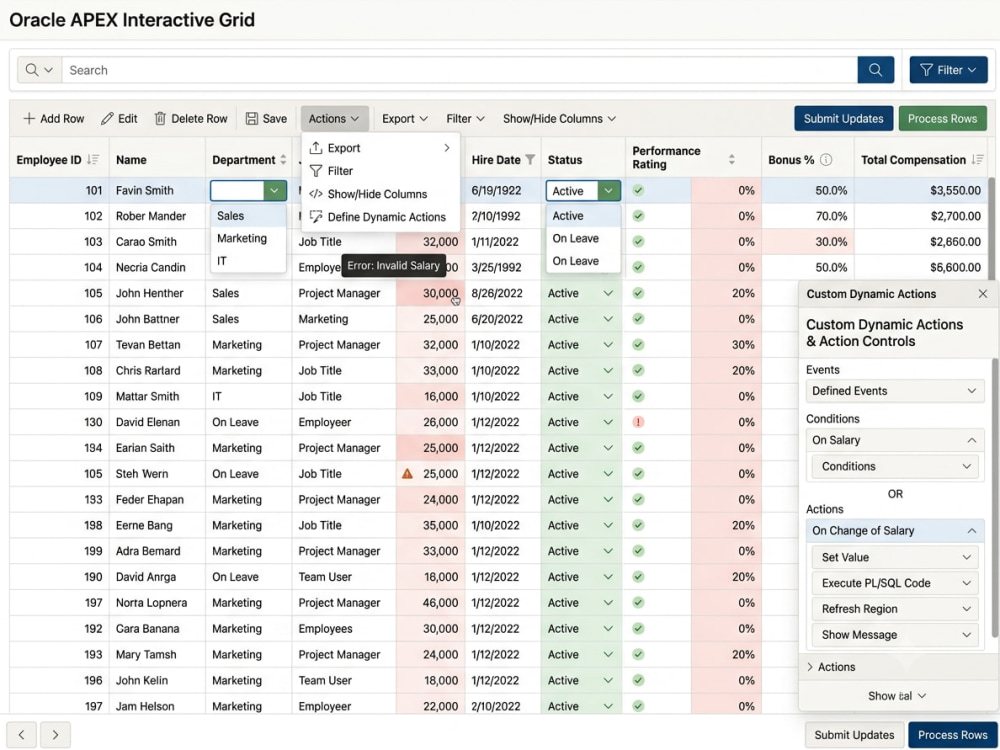Click the Show tal expander at panel bottom
The height and width of the screenshot is (750, 1000).
[x=897, y=696]
